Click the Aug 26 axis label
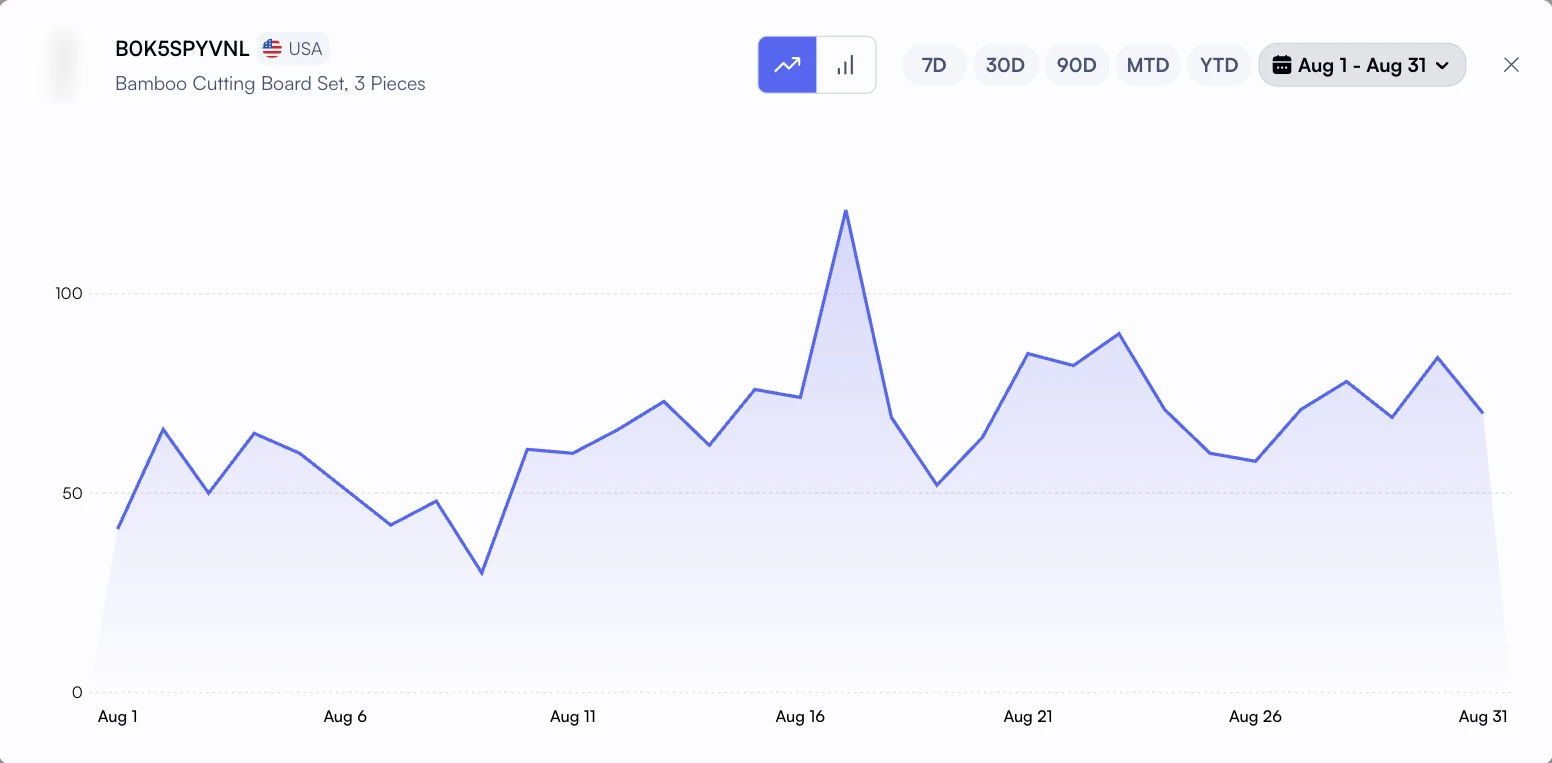The height and width of the screenshot is (763, 1552). (x=1255, y=716)
